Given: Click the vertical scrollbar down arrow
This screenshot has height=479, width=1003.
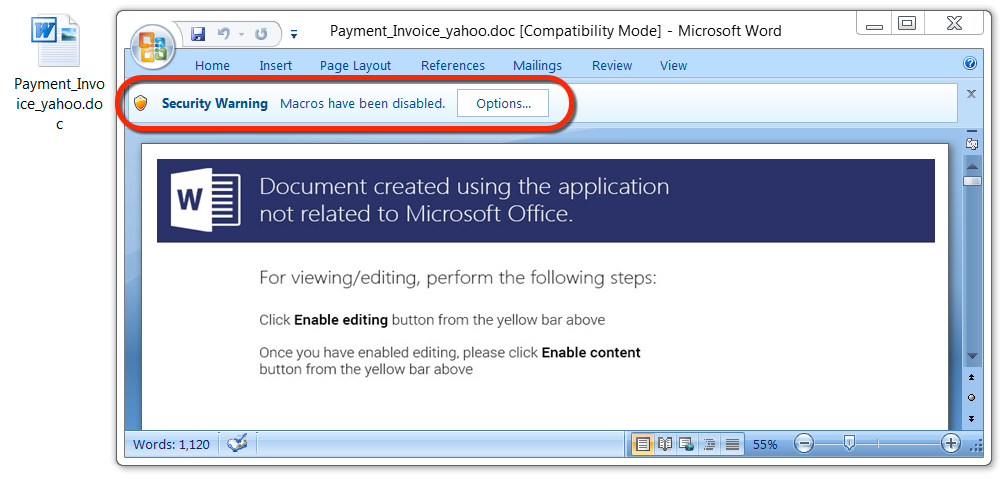Looking at the screenshot, I should pos(972,356).
